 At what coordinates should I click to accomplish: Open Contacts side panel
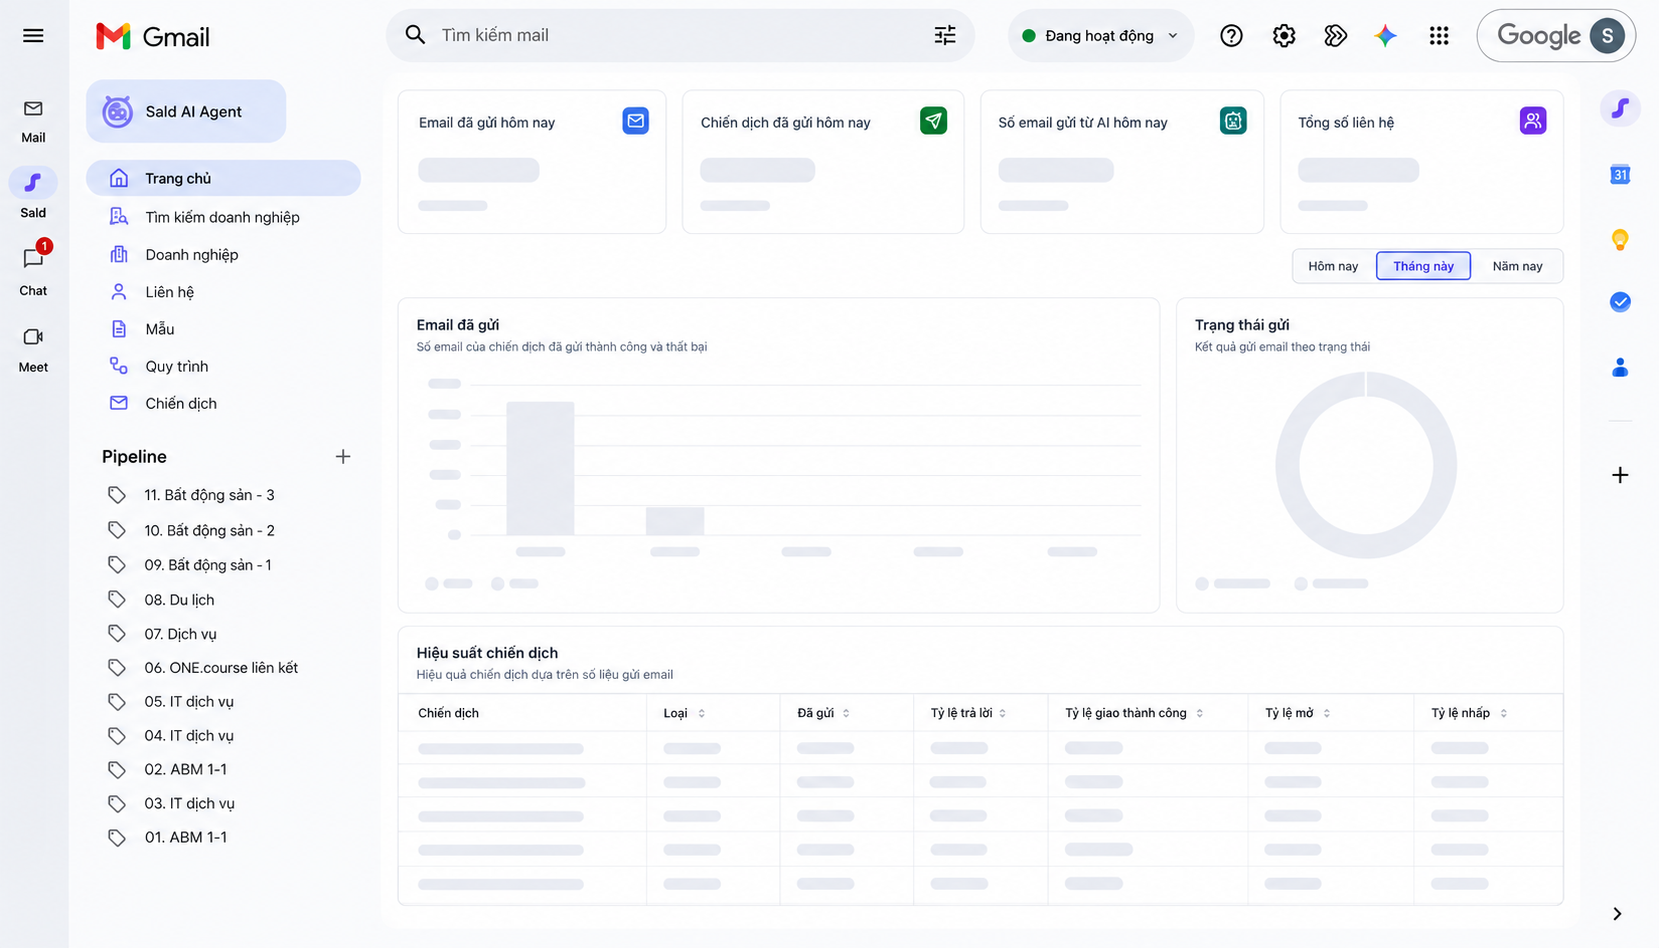coord(1620,368)
